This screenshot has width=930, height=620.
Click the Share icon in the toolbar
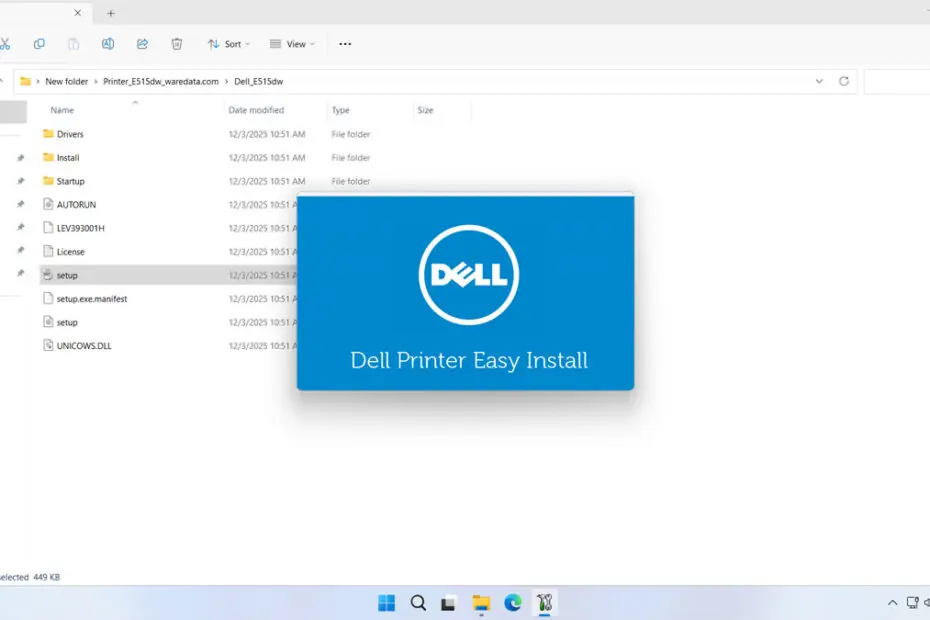tap(142, 44)
